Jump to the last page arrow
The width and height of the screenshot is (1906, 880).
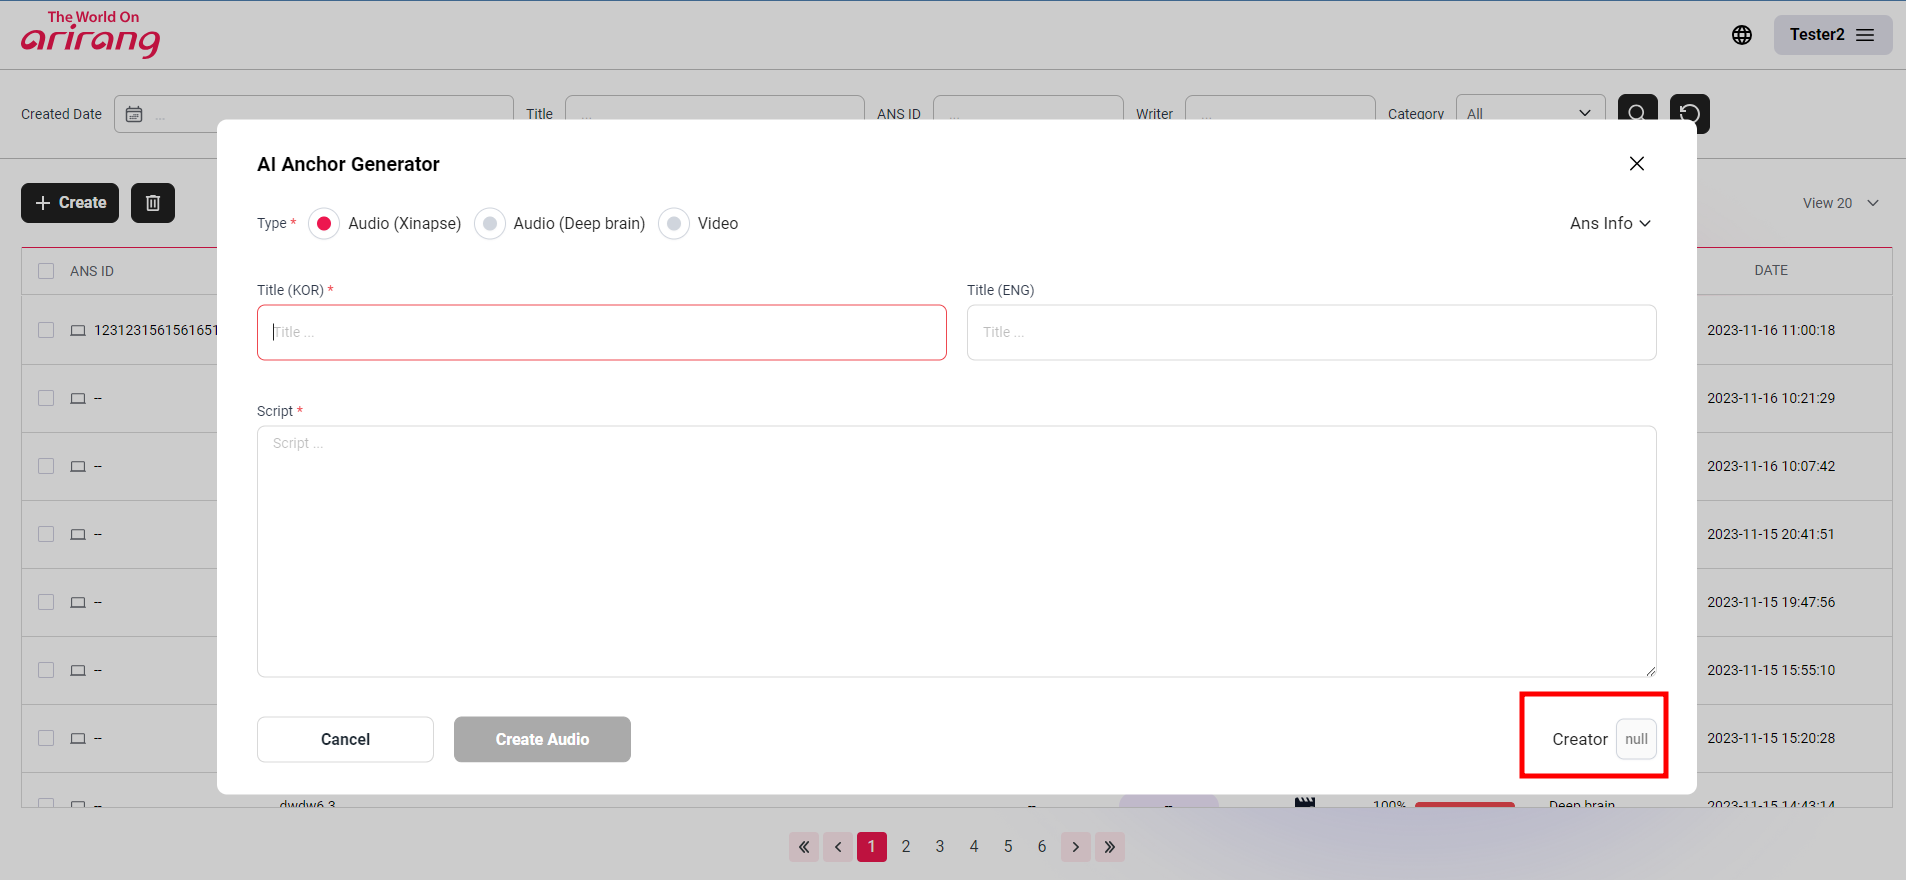click(1109, 847)
